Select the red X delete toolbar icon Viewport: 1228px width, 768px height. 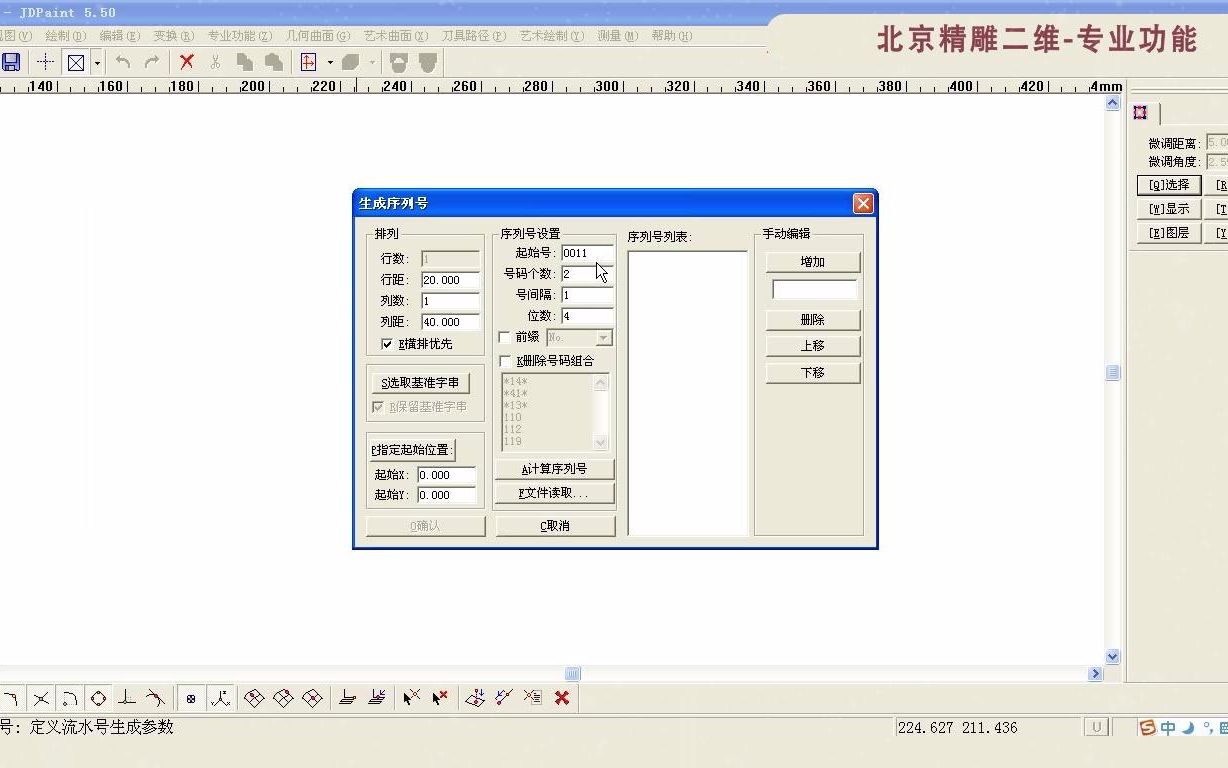(x=185, y=62)
